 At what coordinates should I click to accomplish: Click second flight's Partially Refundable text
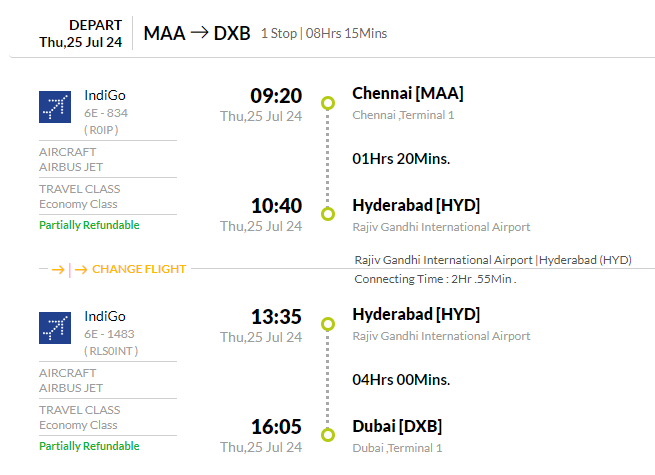[x=89, y=446]
